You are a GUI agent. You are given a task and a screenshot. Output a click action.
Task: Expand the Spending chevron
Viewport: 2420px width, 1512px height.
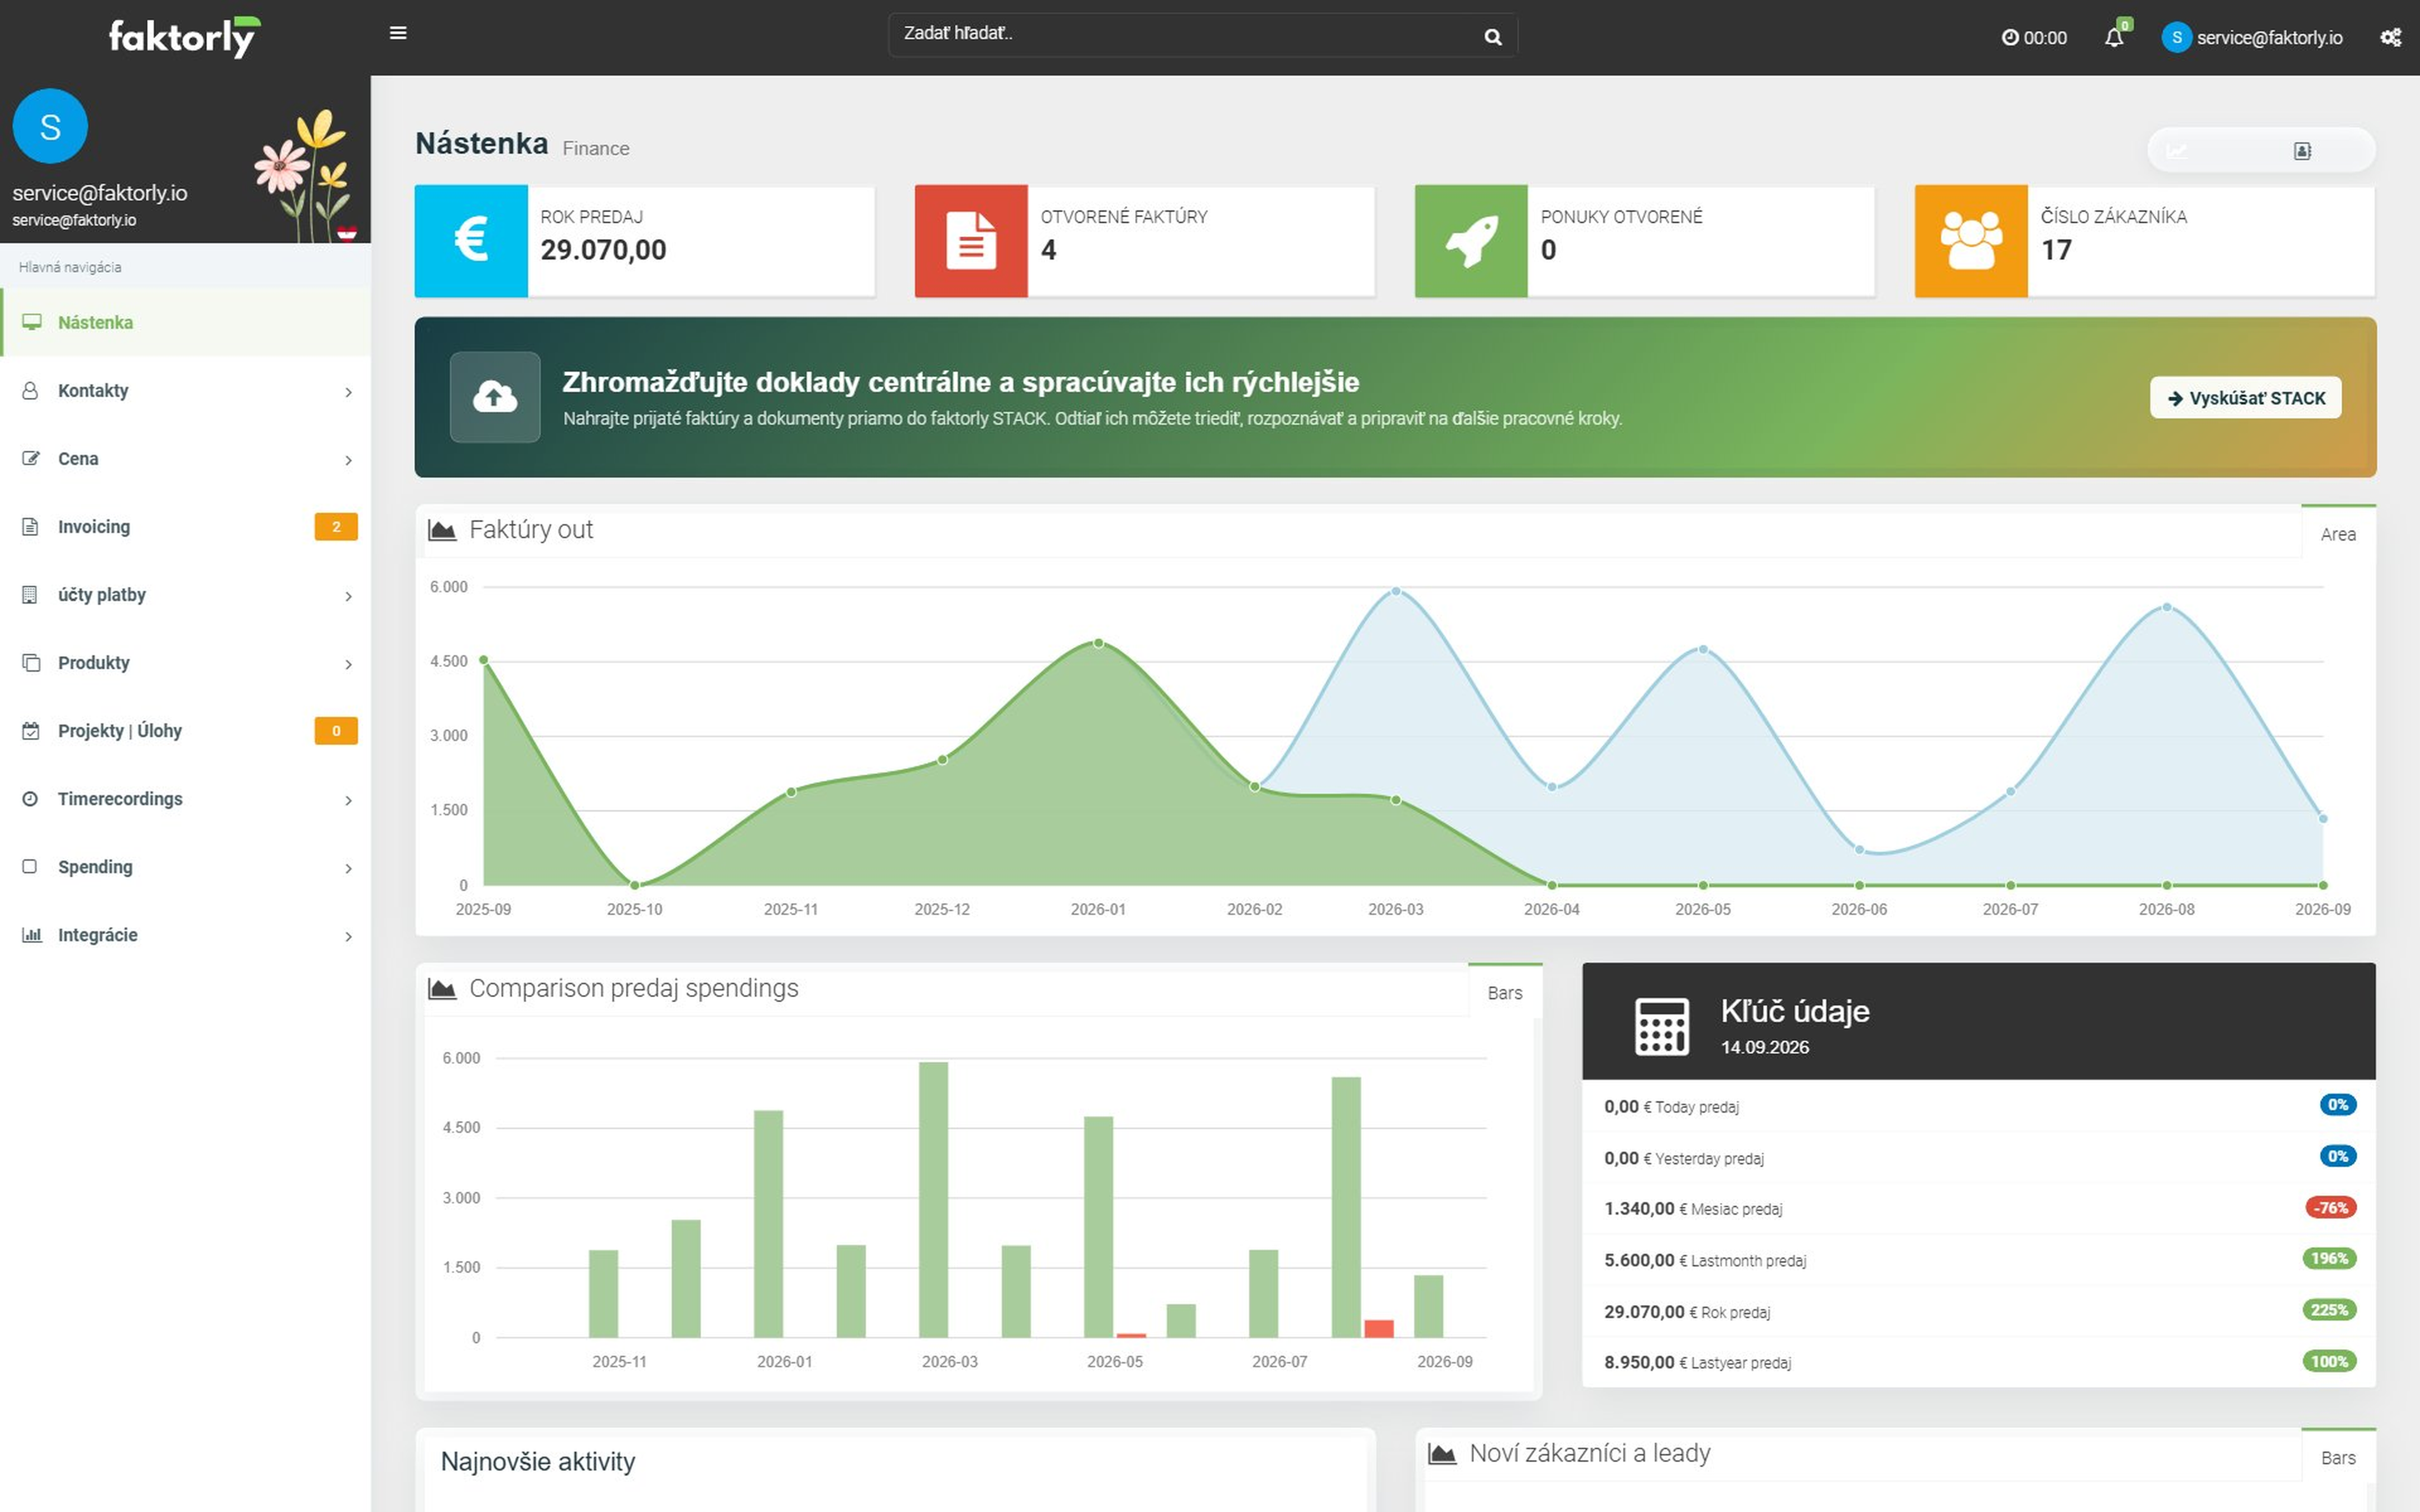click(x=348, y=868)
